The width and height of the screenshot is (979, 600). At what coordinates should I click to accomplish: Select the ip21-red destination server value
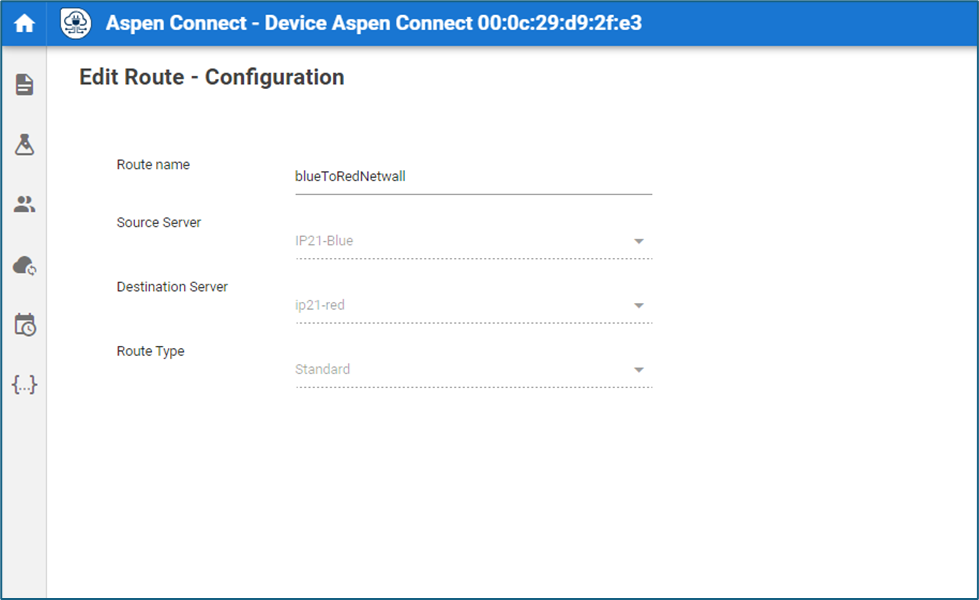(320, 305)
